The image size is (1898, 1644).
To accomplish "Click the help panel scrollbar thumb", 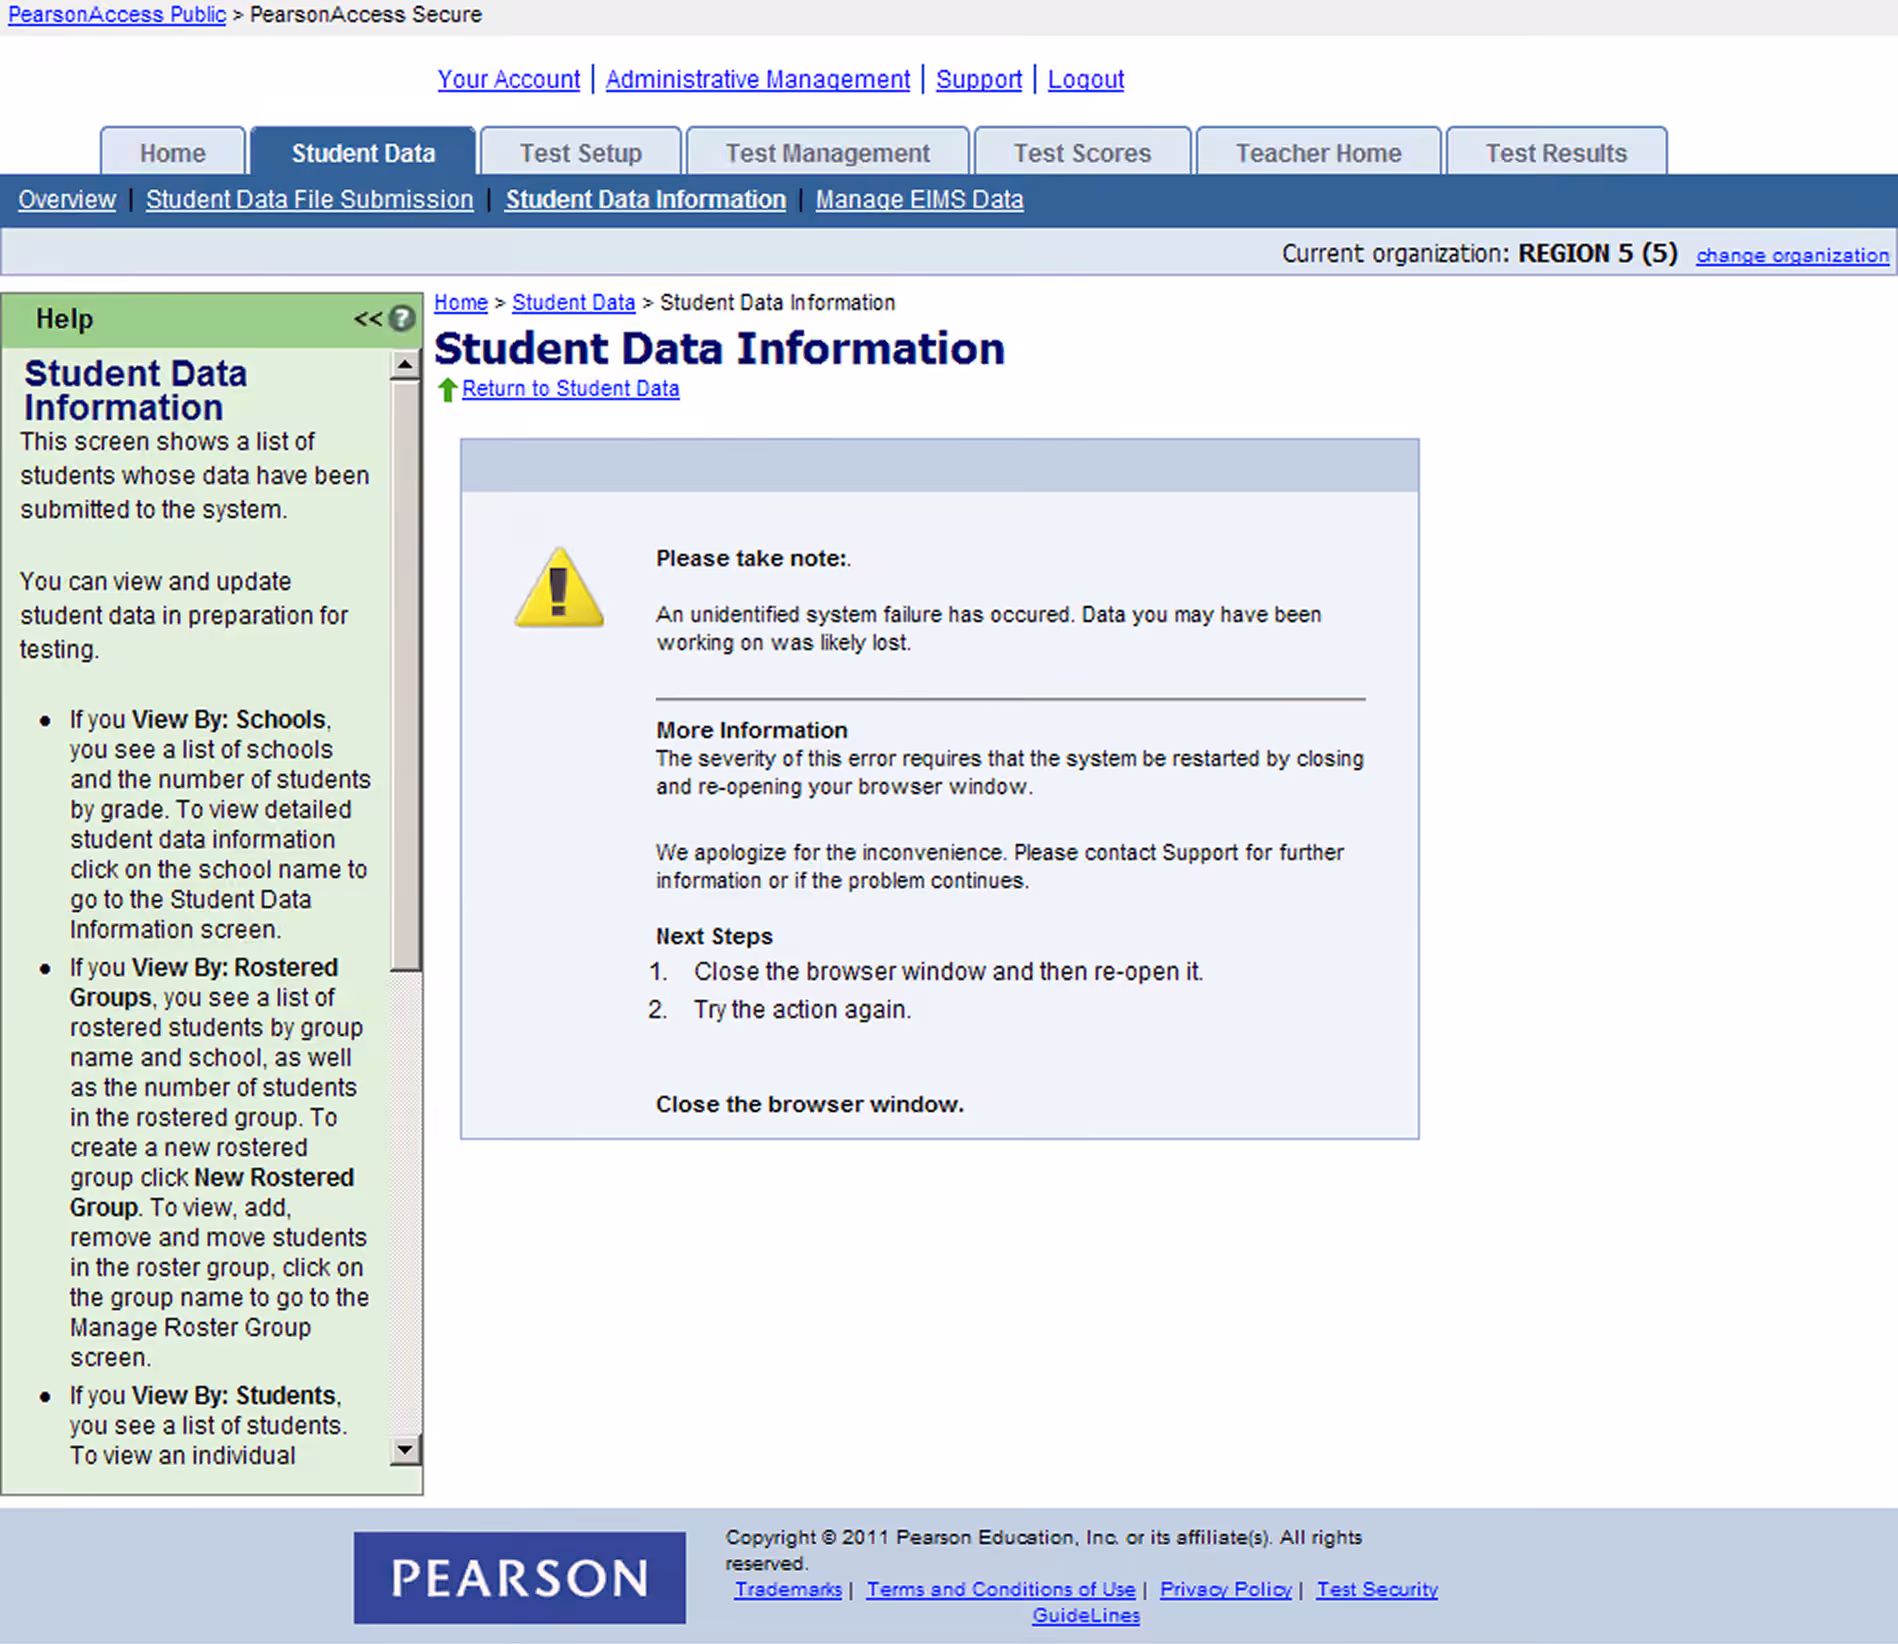I will pyautogui.click(x=405, y=675).
